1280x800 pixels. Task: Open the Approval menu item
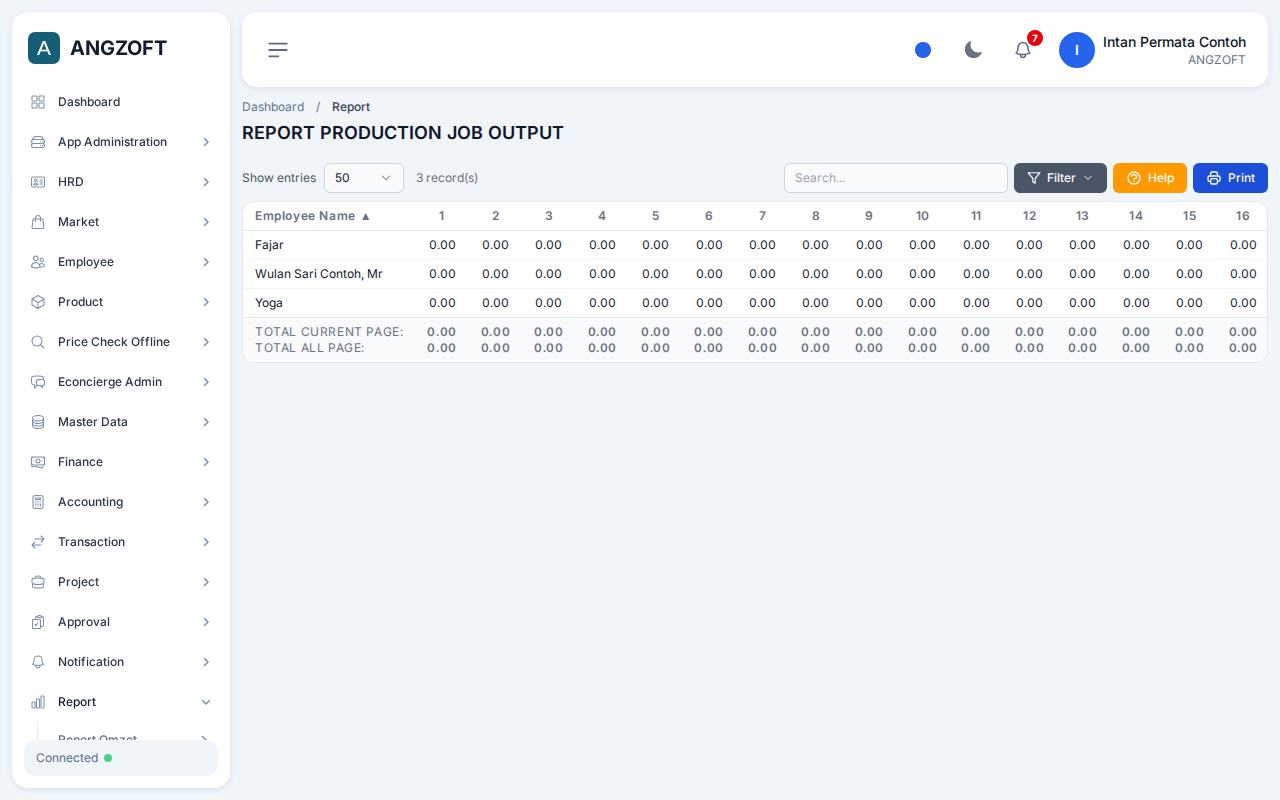pyautogui.click(x=121, y=622)
